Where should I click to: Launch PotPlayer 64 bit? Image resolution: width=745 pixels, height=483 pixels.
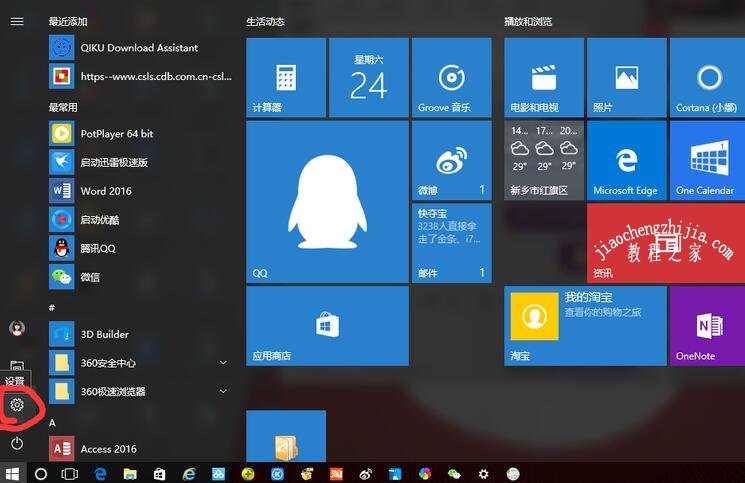[x=142, y=133]
